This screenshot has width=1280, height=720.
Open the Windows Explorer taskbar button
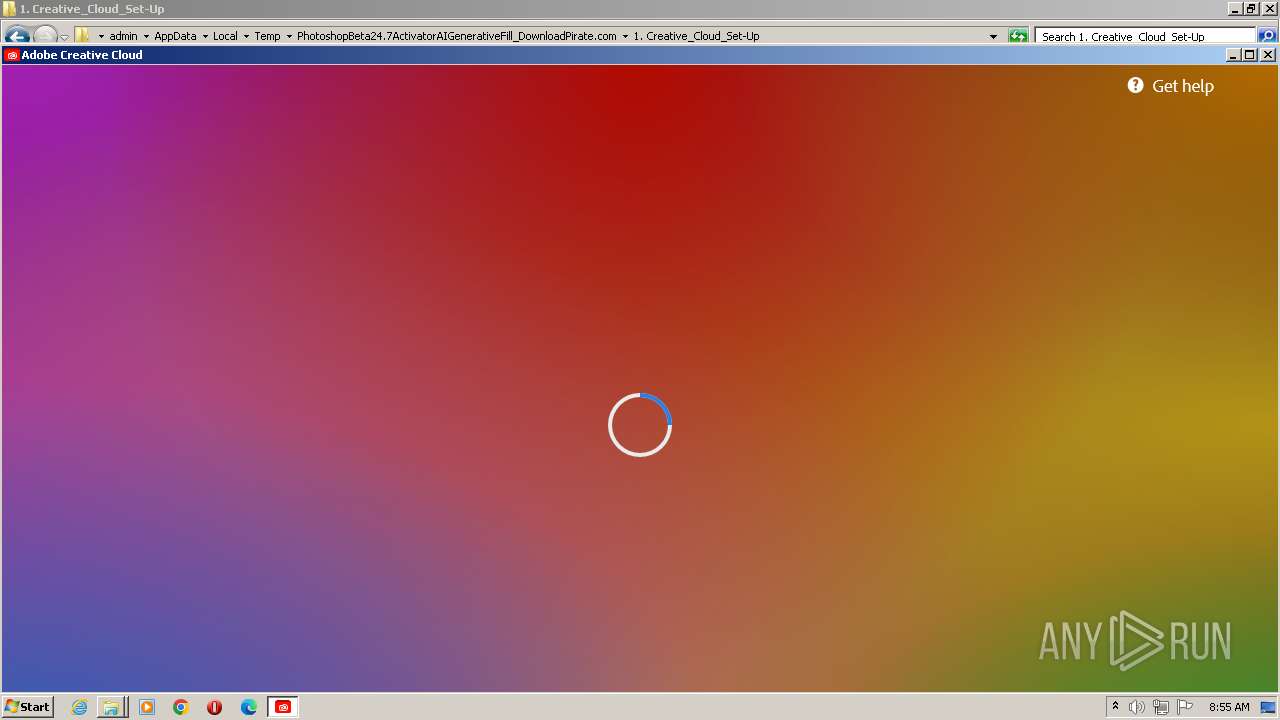pos(111,707)
